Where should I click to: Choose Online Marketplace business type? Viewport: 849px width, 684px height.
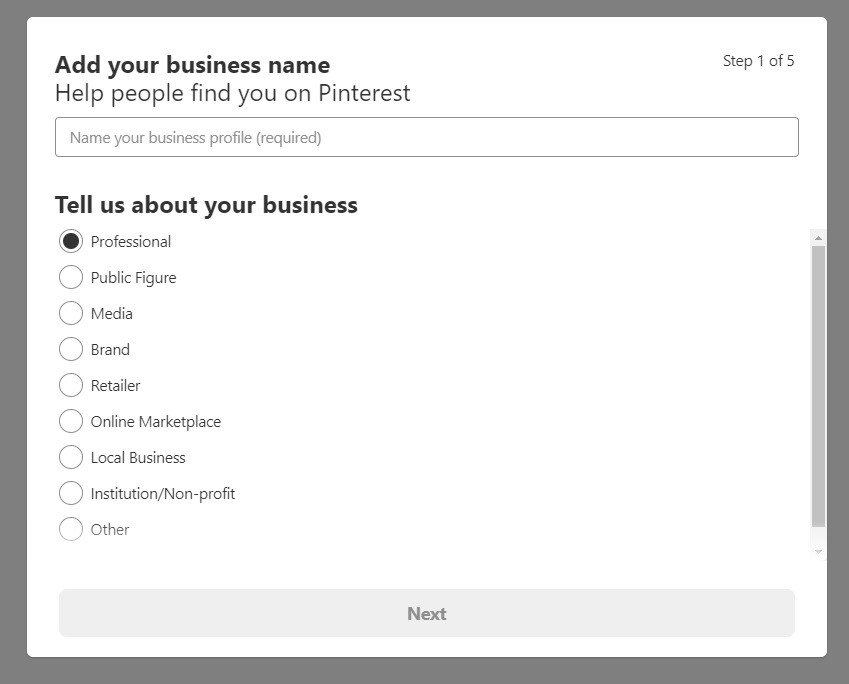click(x=71, y=421)
